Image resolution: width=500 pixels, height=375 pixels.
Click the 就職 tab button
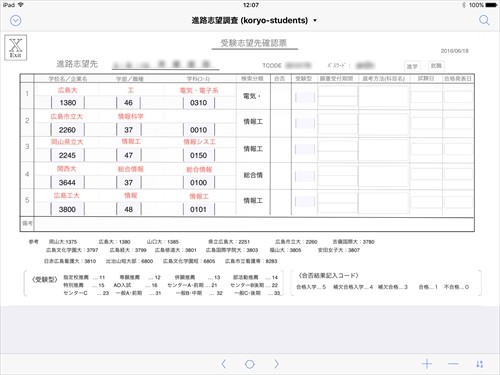coord(436,66)
